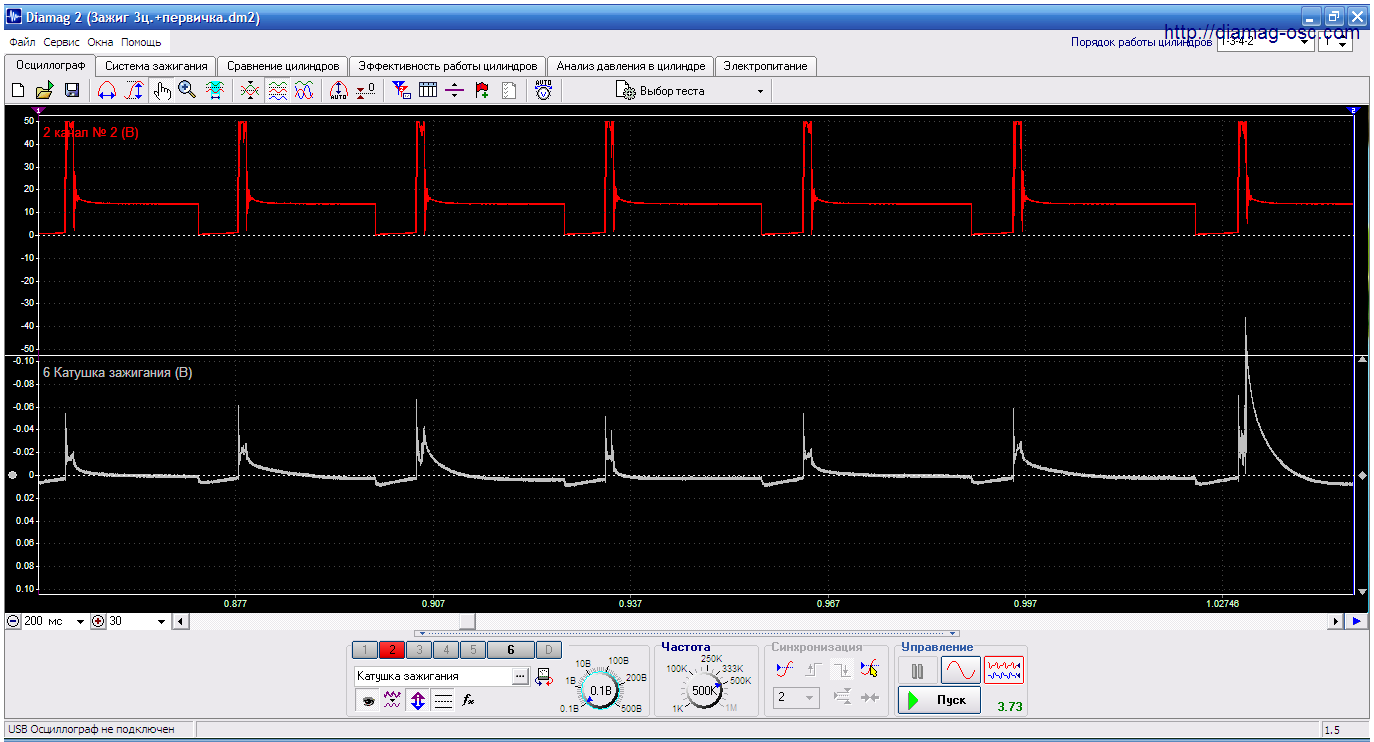The height and width of the screenshot is (742, 1374).
Task: Click the purple divider measurement icon
Action: pos(455,91)
